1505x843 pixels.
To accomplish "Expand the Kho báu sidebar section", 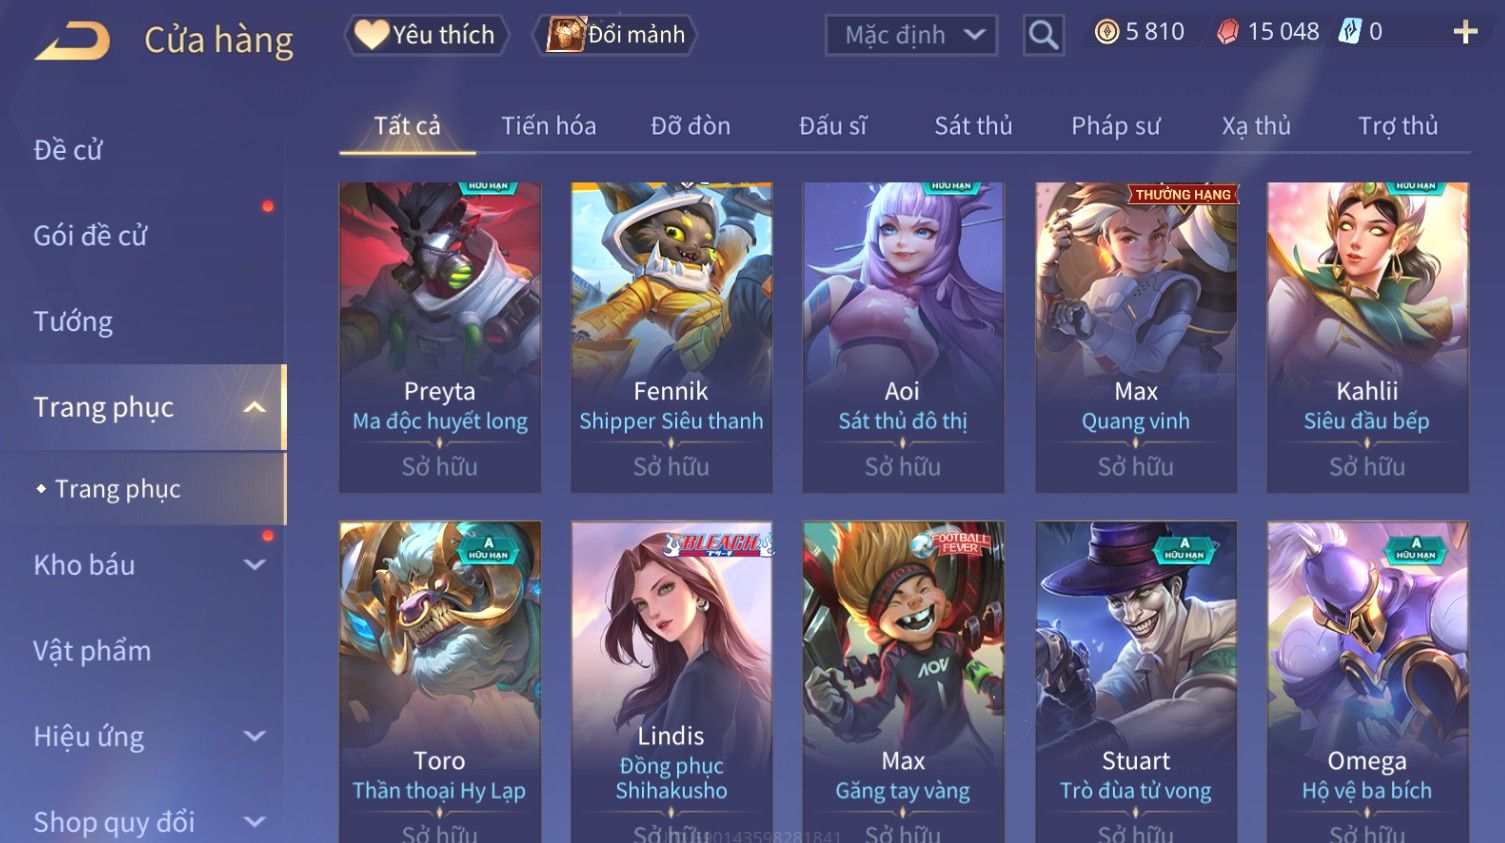I will tap(255, 565).
